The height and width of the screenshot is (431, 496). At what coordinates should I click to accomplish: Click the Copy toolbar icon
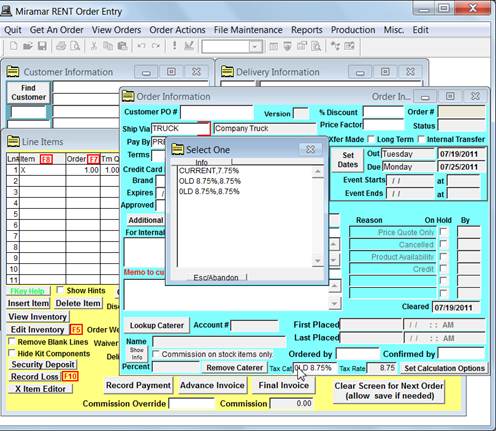(x=108, y=46)
